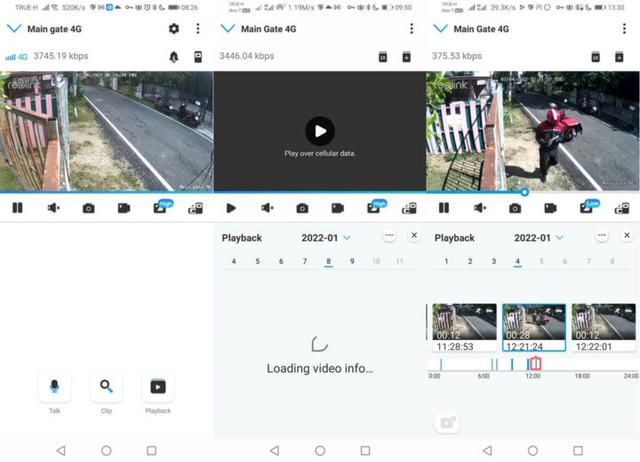Close Playback panel on middle screen
This screenshot has width=640, height=462.
pos(414,235)
